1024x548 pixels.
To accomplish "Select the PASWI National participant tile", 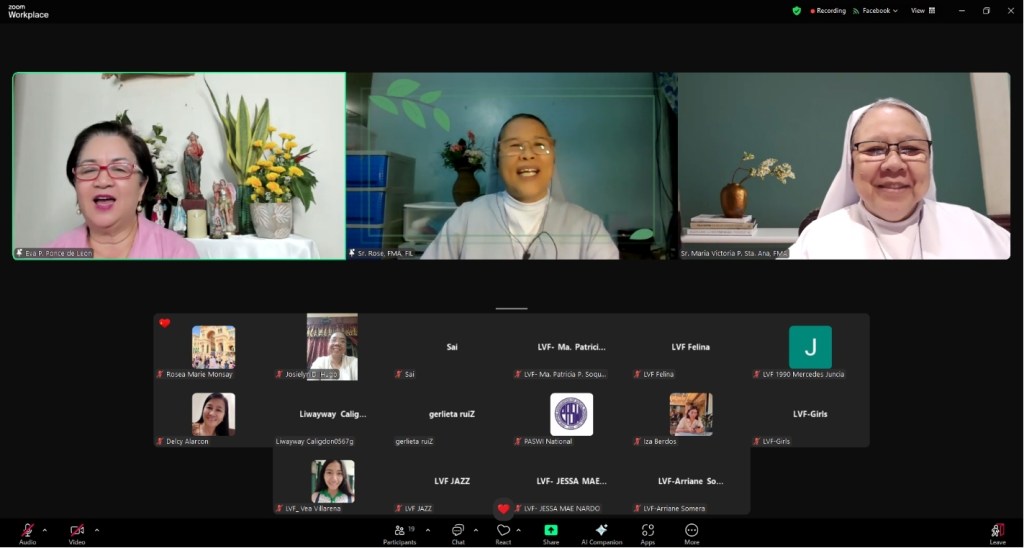I will coord(571,415).
